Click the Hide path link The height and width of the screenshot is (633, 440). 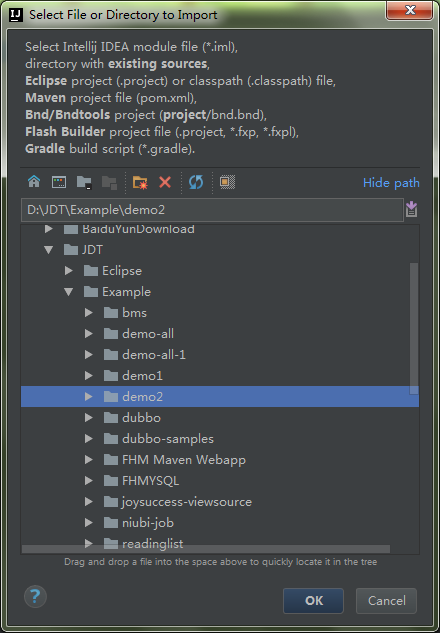point(391,183)
